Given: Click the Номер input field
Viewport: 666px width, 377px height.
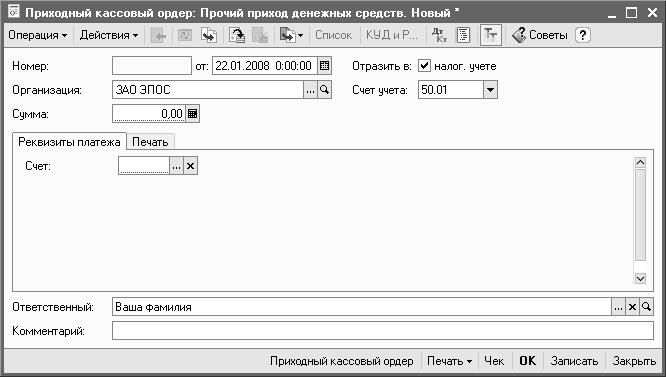Looking at the screenshot, I should (x=152, y=66).
